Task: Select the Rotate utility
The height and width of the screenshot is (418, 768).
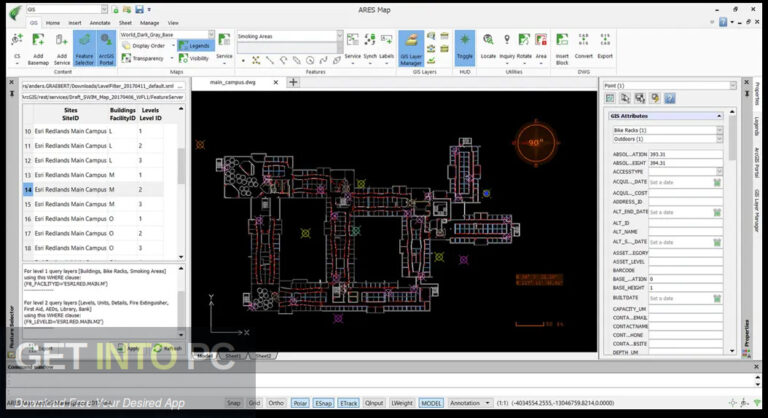Action: (524, 47)
